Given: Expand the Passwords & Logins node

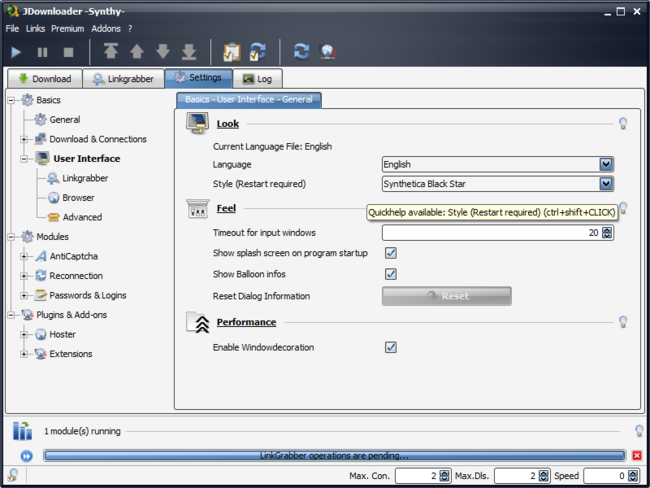Looking at the screenshot, I should (x=24, y=296).
